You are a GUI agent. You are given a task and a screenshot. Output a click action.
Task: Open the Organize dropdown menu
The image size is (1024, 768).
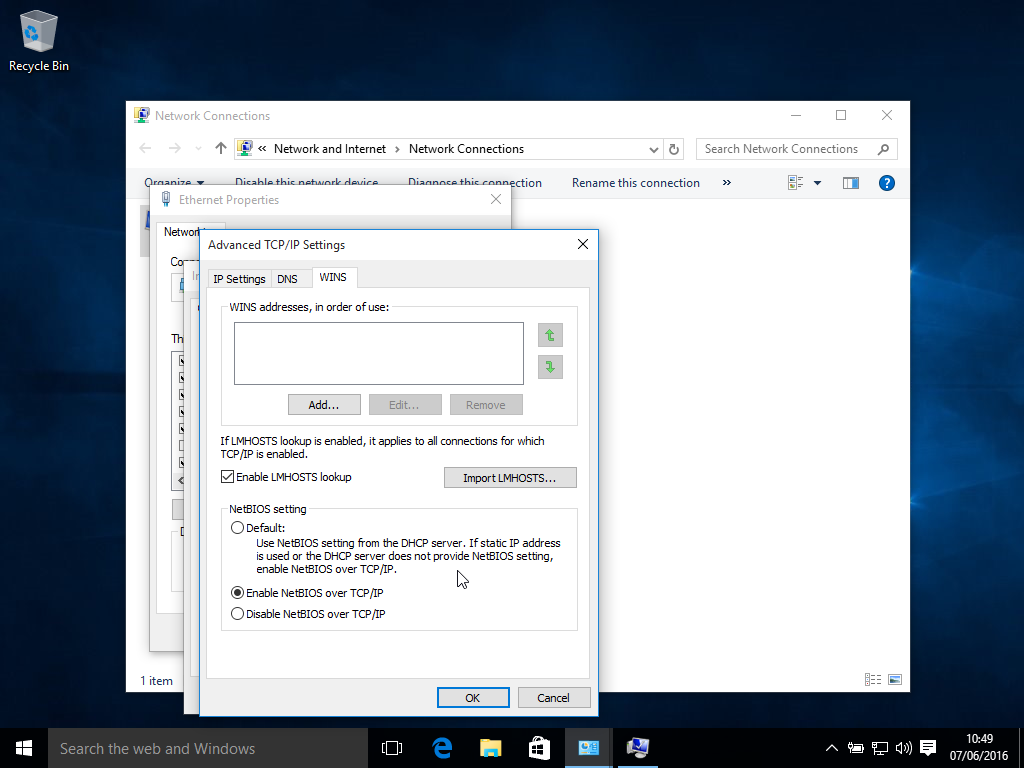[174, 183]
